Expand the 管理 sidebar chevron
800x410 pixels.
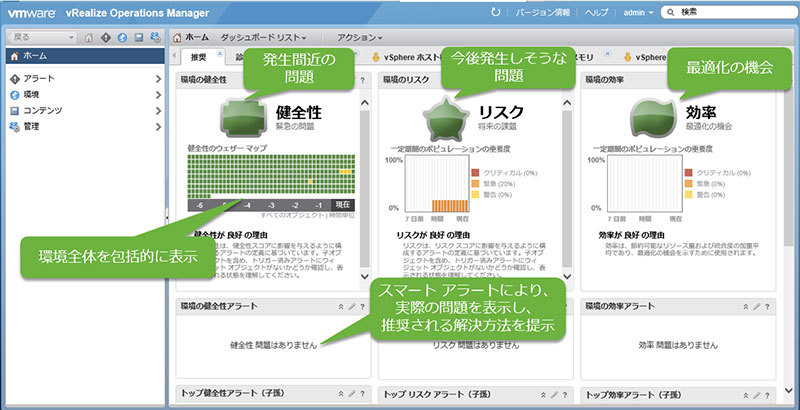(x=158, y=127)
